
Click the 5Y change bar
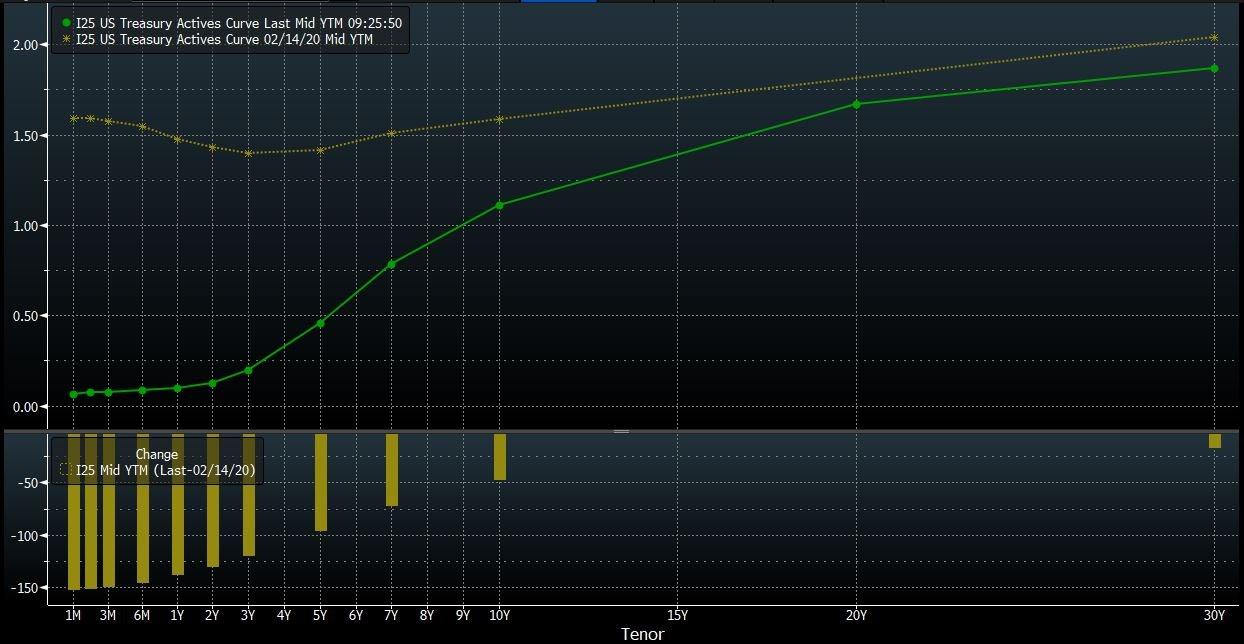[x=321, y=482]
